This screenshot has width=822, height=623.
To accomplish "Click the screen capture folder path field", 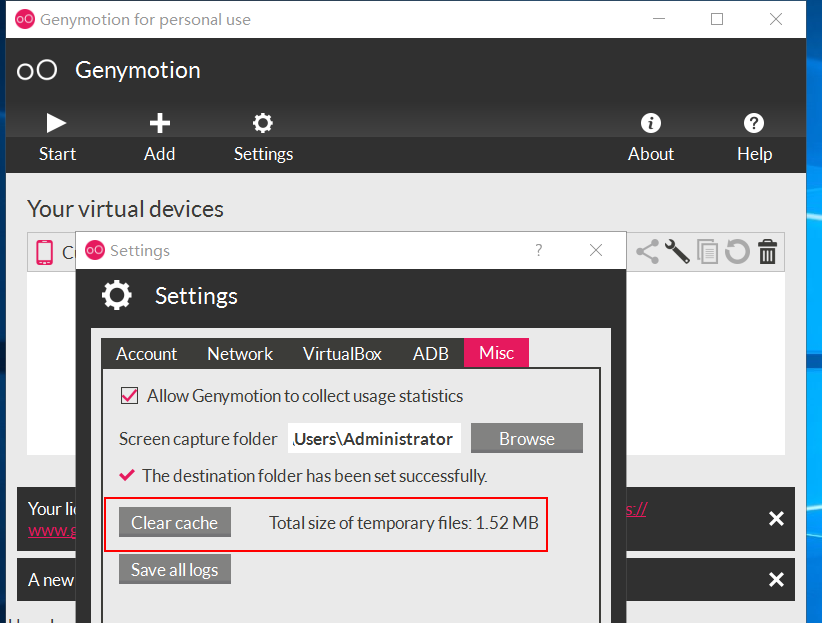I will click(x=374, y=438).
